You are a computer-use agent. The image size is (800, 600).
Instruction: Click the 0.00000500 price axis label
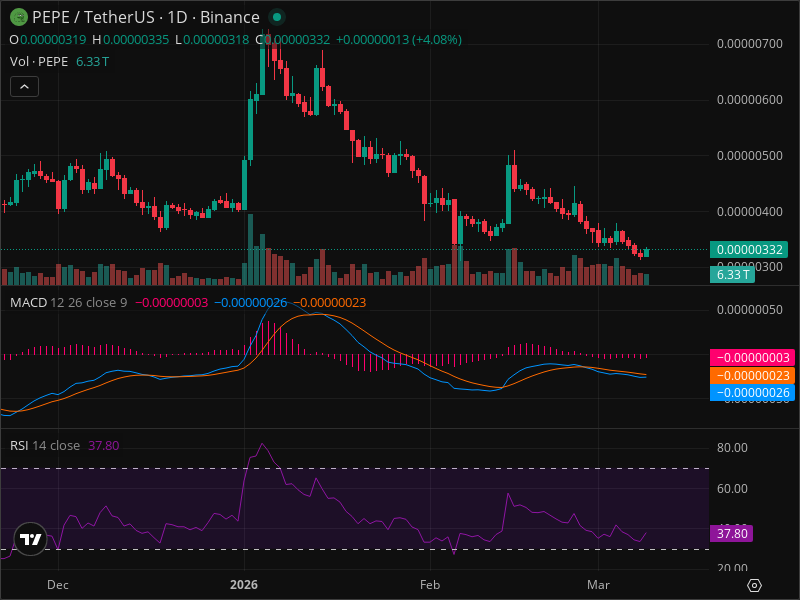tap(749, 156)
